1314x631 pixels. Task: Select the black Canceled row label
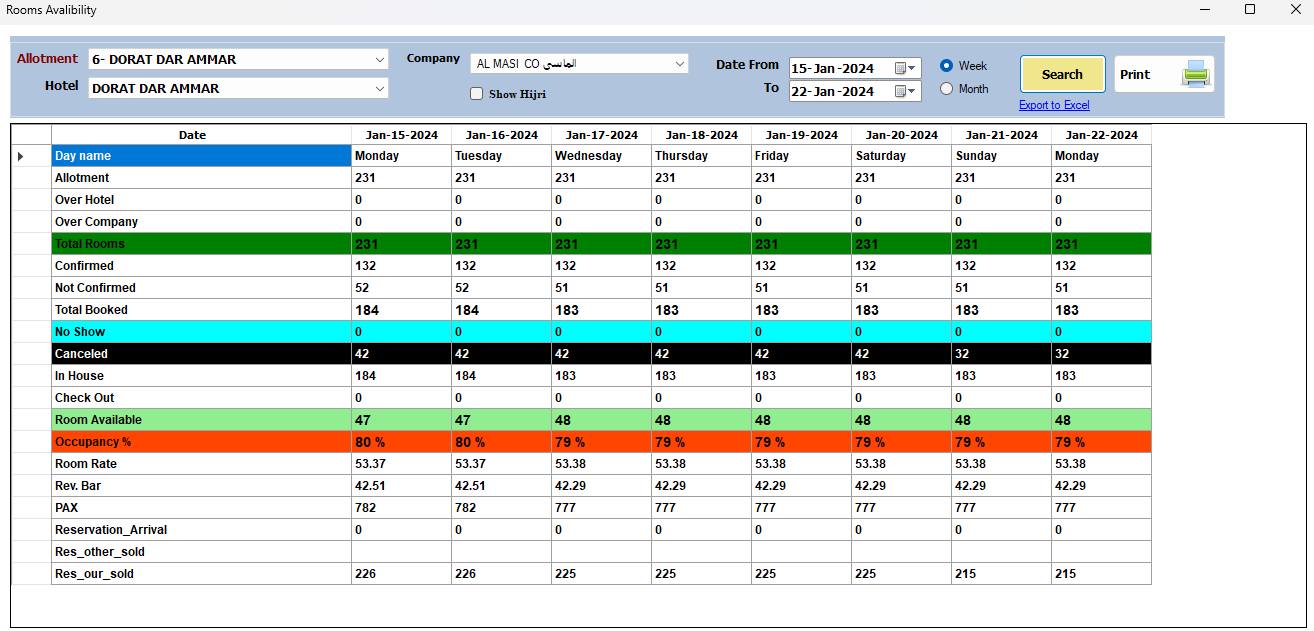201,354
